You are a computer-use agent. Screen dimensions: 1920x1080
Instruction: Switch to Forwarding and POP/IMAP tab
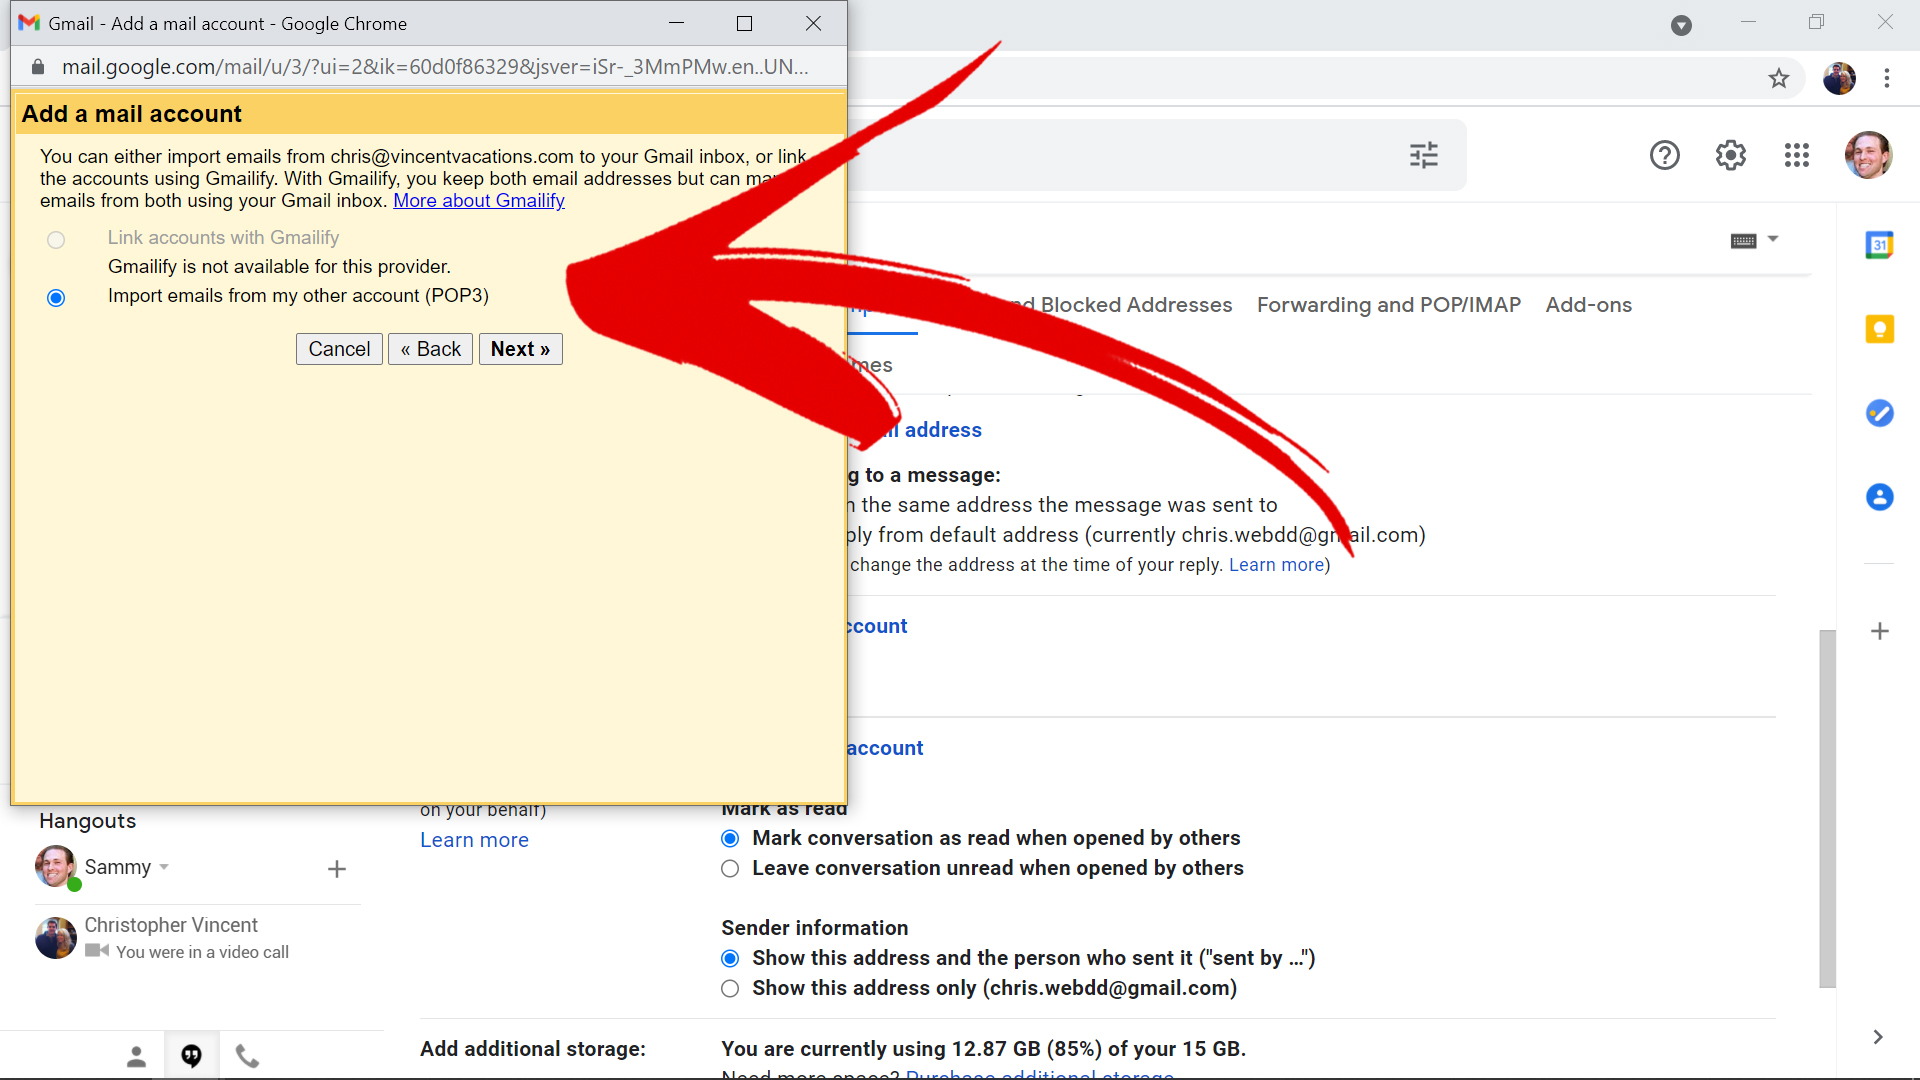point(1388,305)
